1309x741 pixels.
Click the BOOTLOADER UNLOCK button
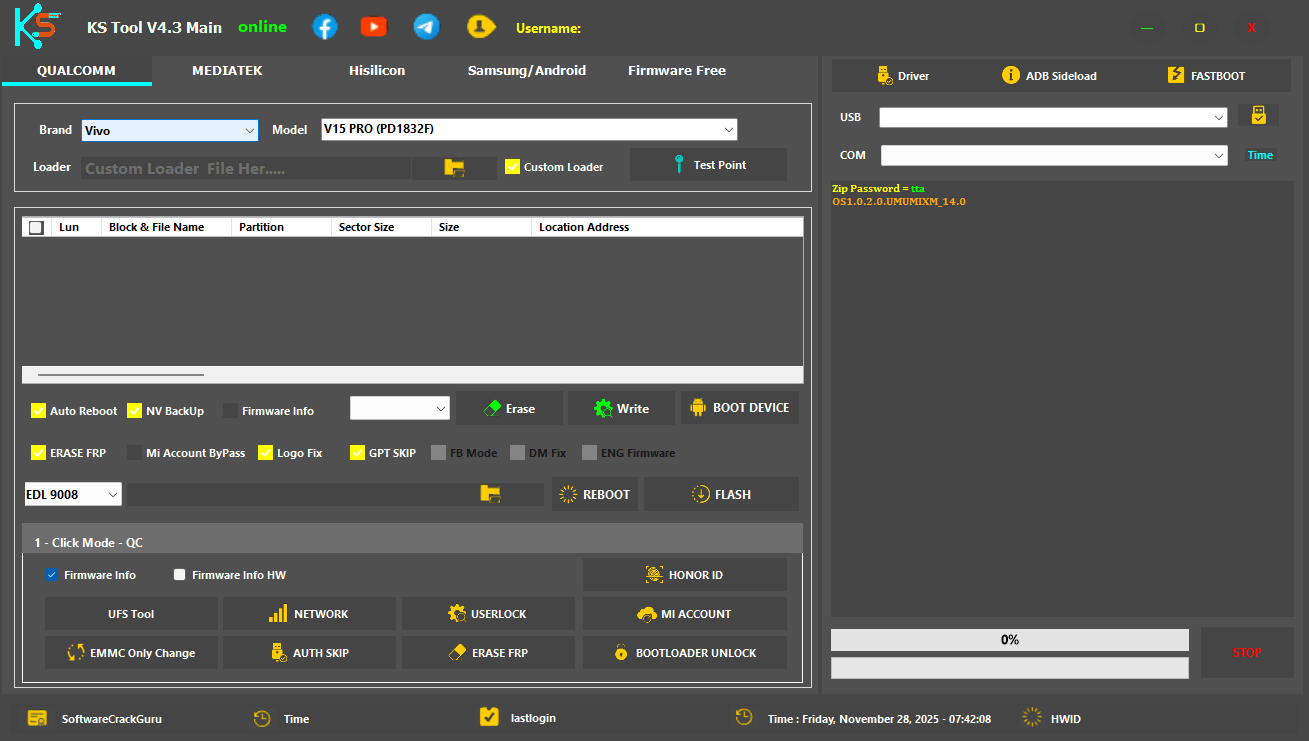point(684,652)
